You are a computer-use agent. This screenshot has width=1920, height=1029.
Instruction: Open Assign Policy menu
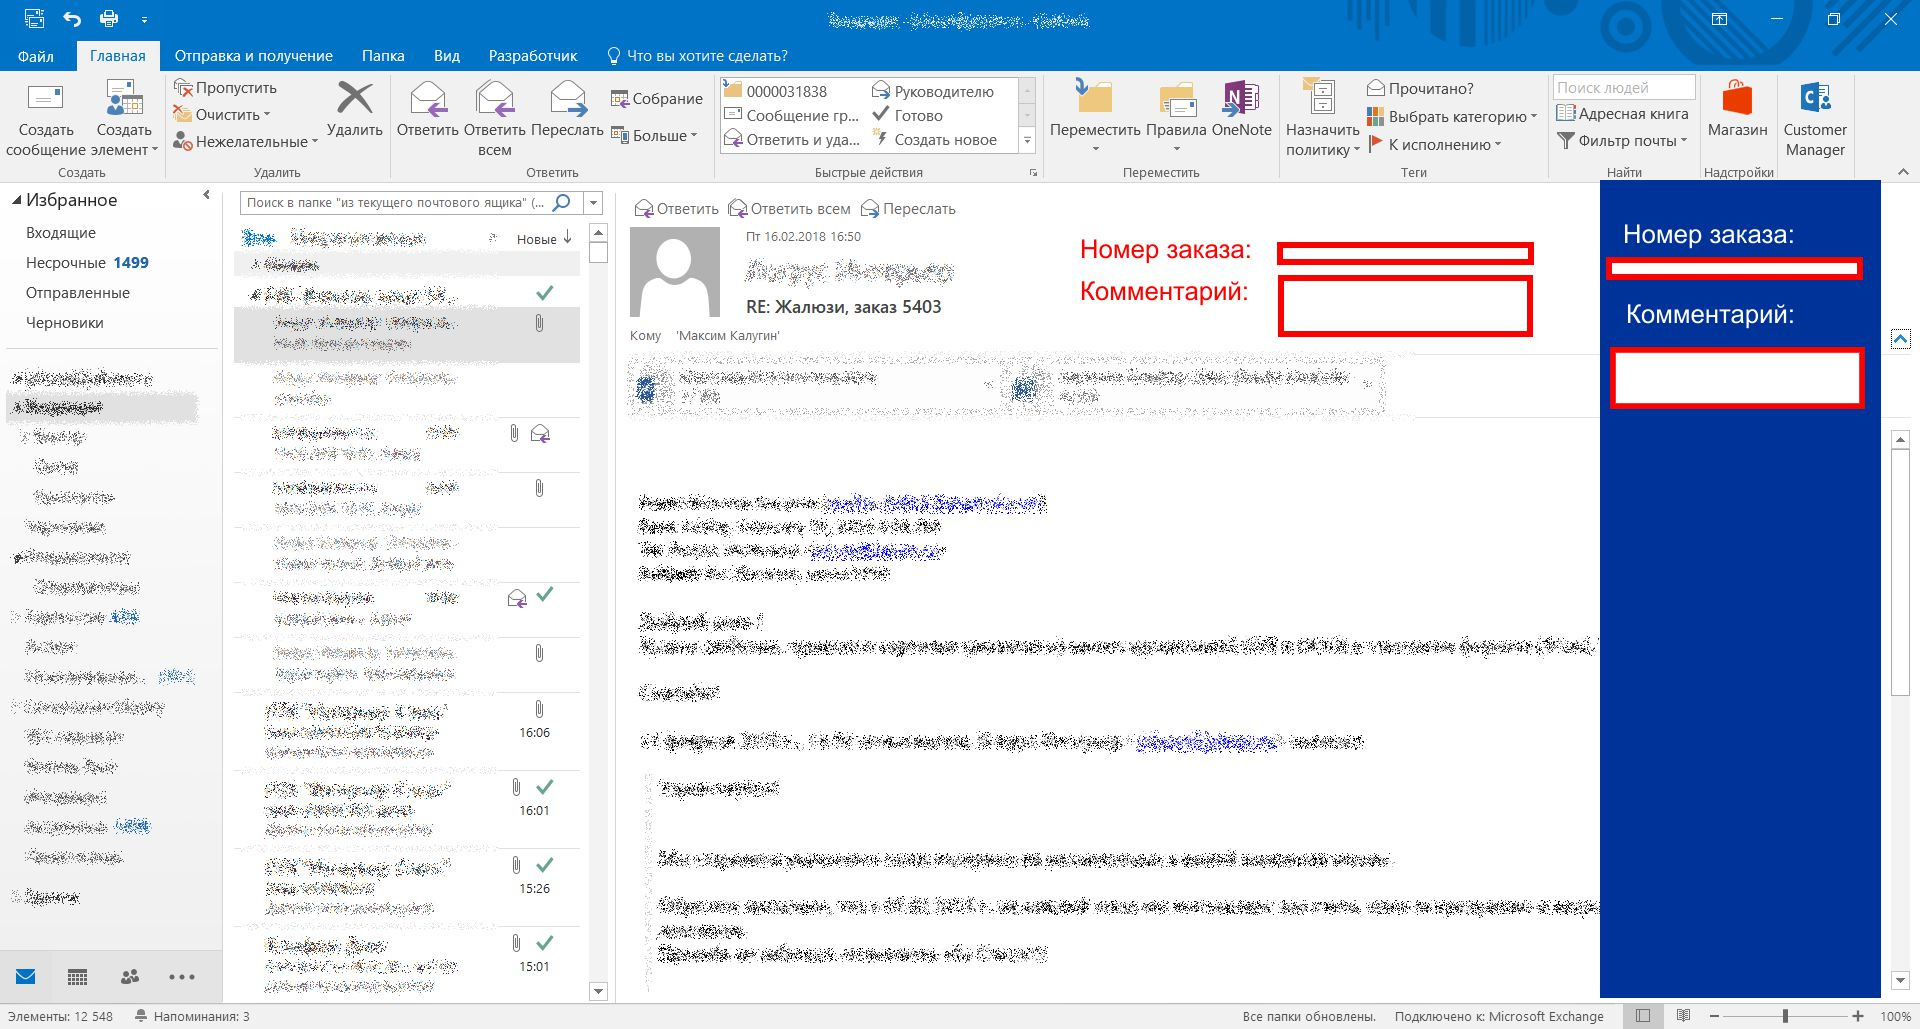(x=1322, y=119)
